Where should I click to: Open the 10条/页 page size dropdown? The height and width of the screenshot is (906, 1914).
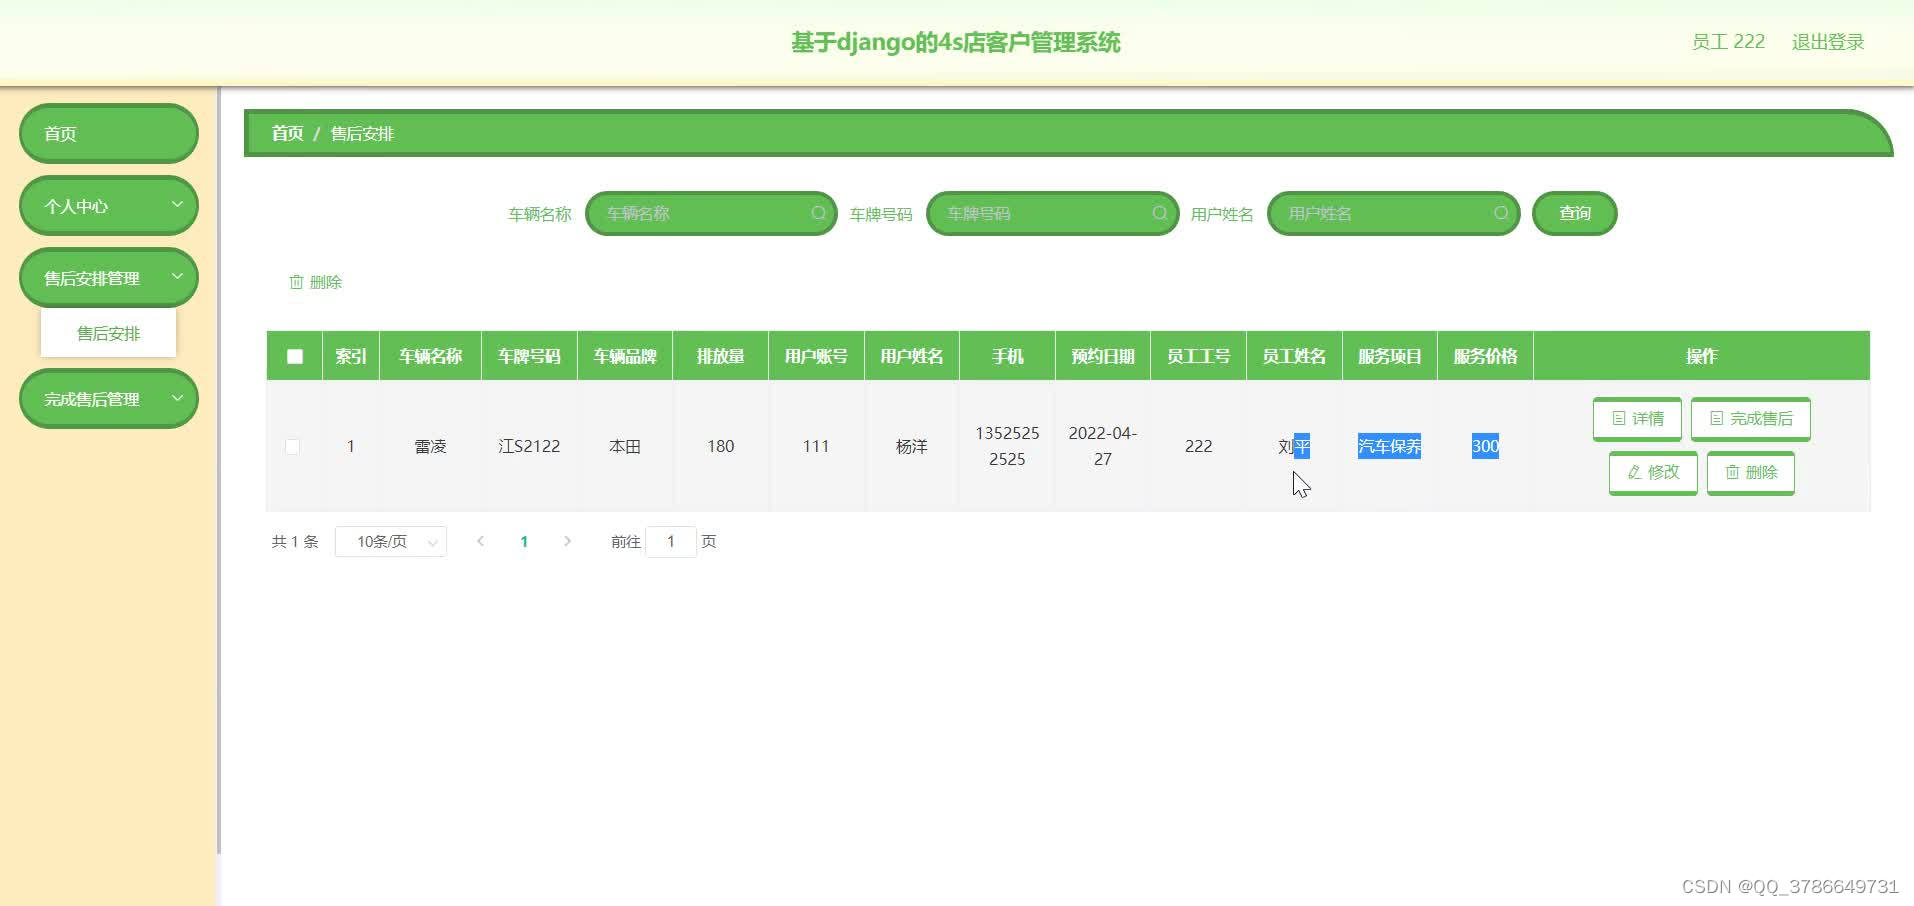pos(391,541)
